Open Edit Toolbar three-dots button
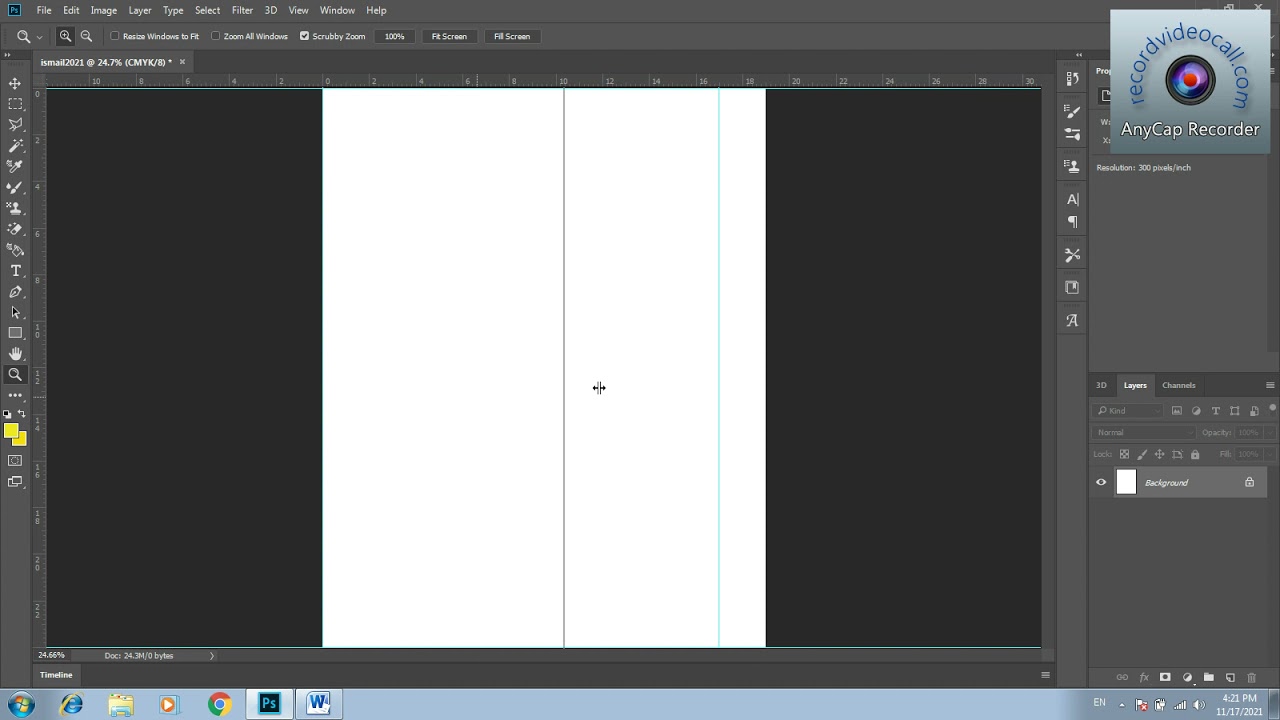 [x=15, y=395]
